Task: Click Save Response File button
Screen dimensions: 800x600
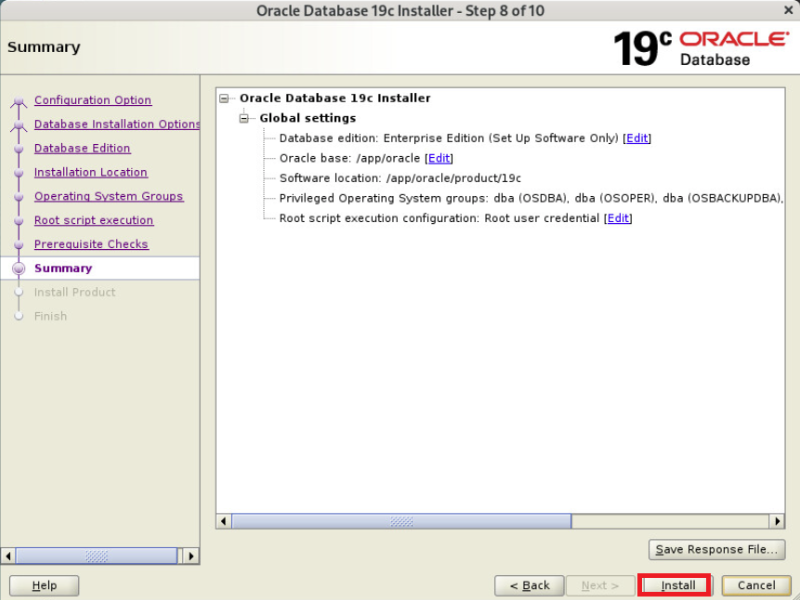Action: point(716,549)
